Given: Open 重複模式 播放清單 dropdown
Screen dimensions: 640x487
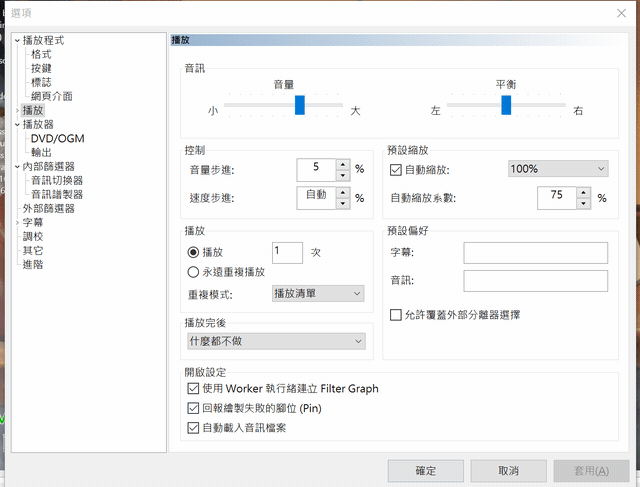Looking at the screenshot, I should (318, 293).
